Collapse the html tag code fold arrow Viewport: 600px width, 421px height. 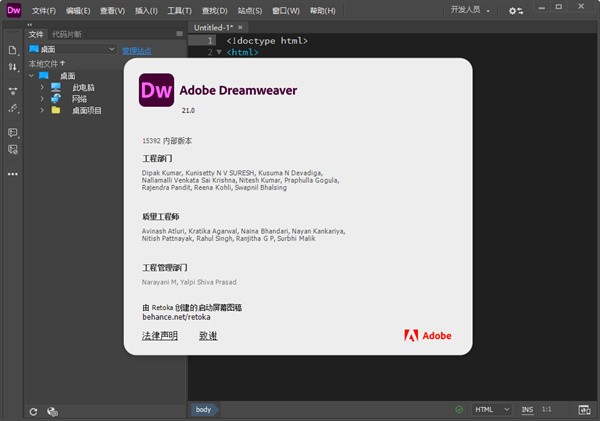(x=220, y=52)
